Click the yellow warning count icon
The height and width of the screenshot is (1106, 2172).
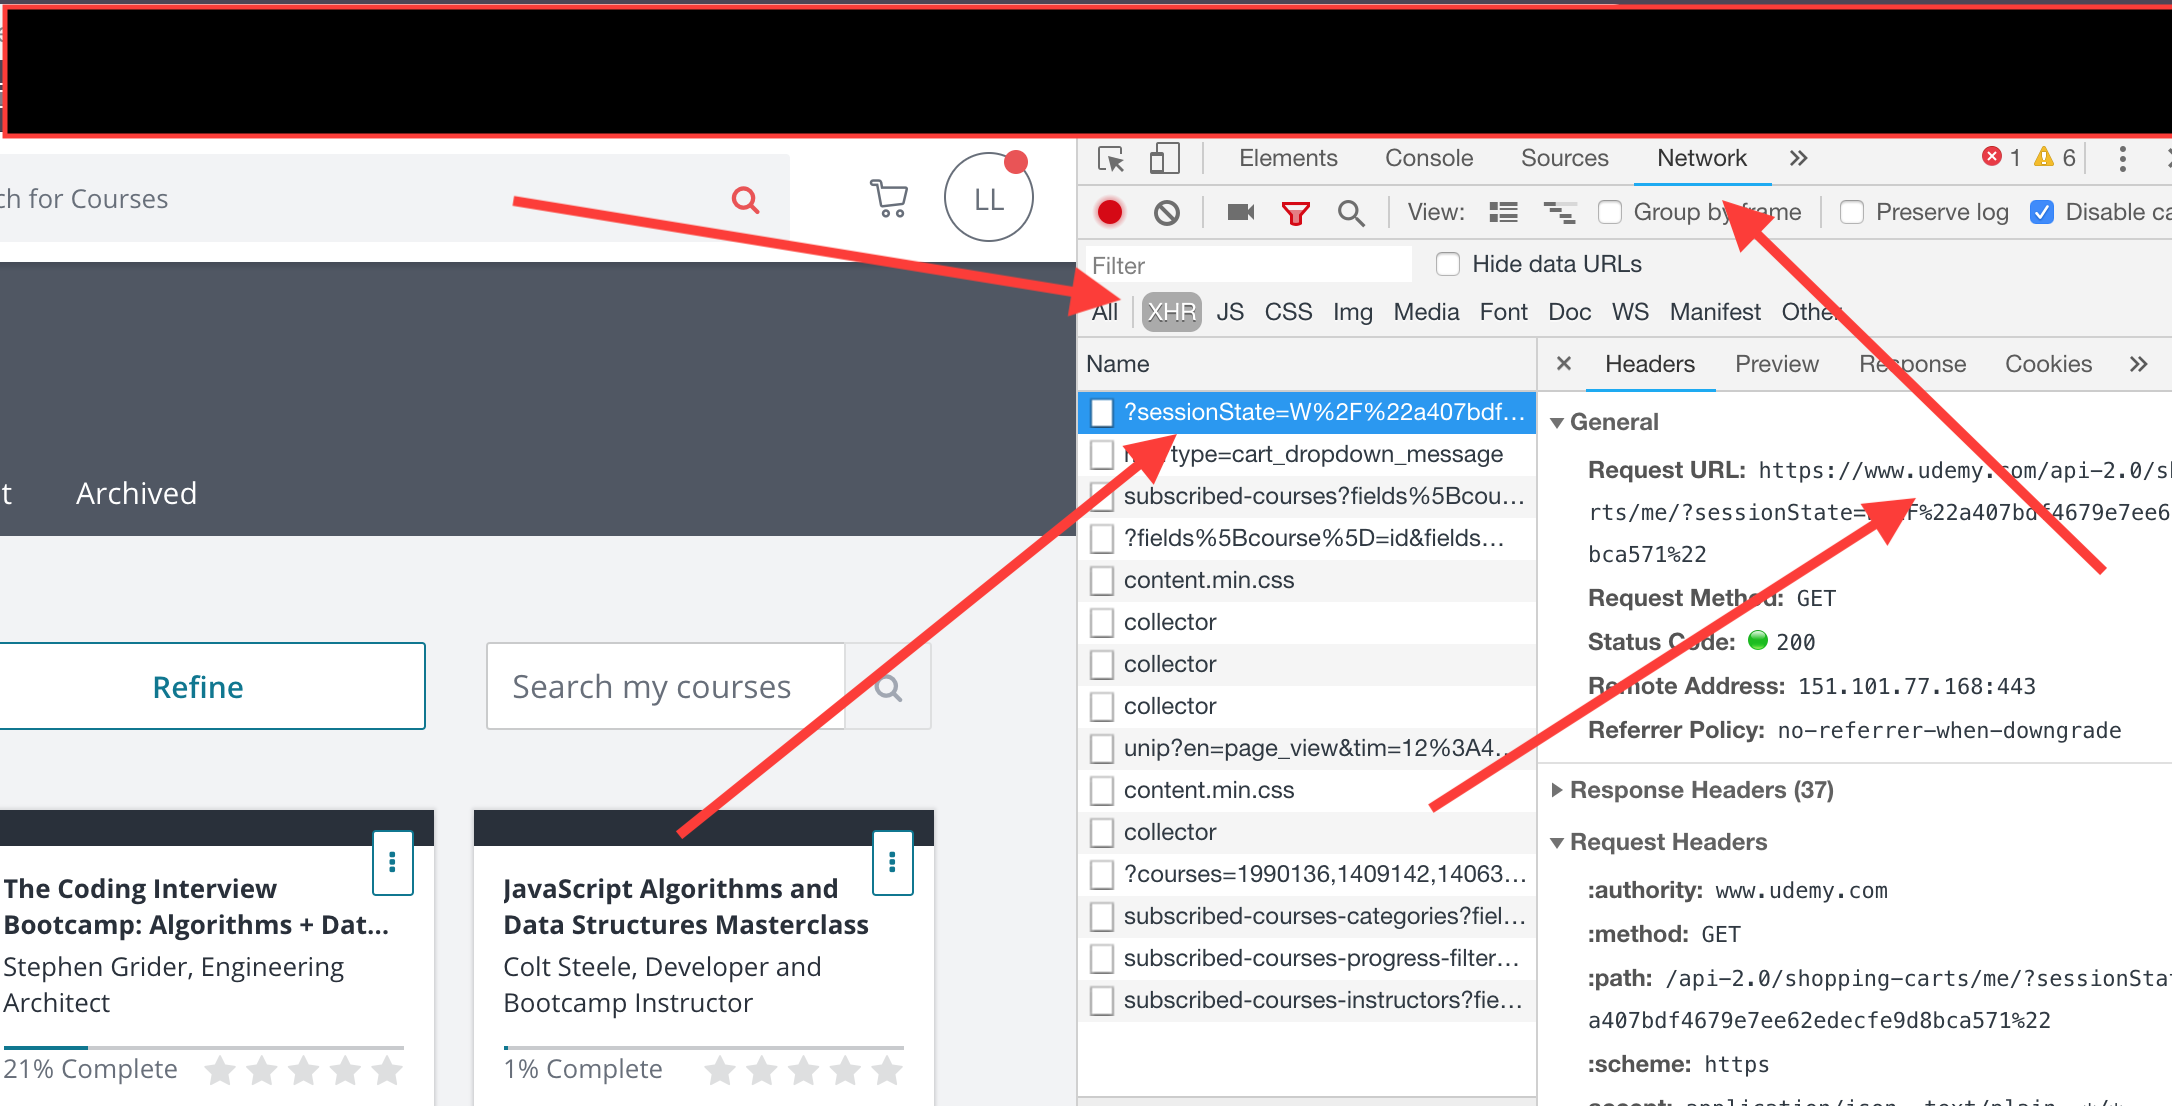tap(2044, 157)
